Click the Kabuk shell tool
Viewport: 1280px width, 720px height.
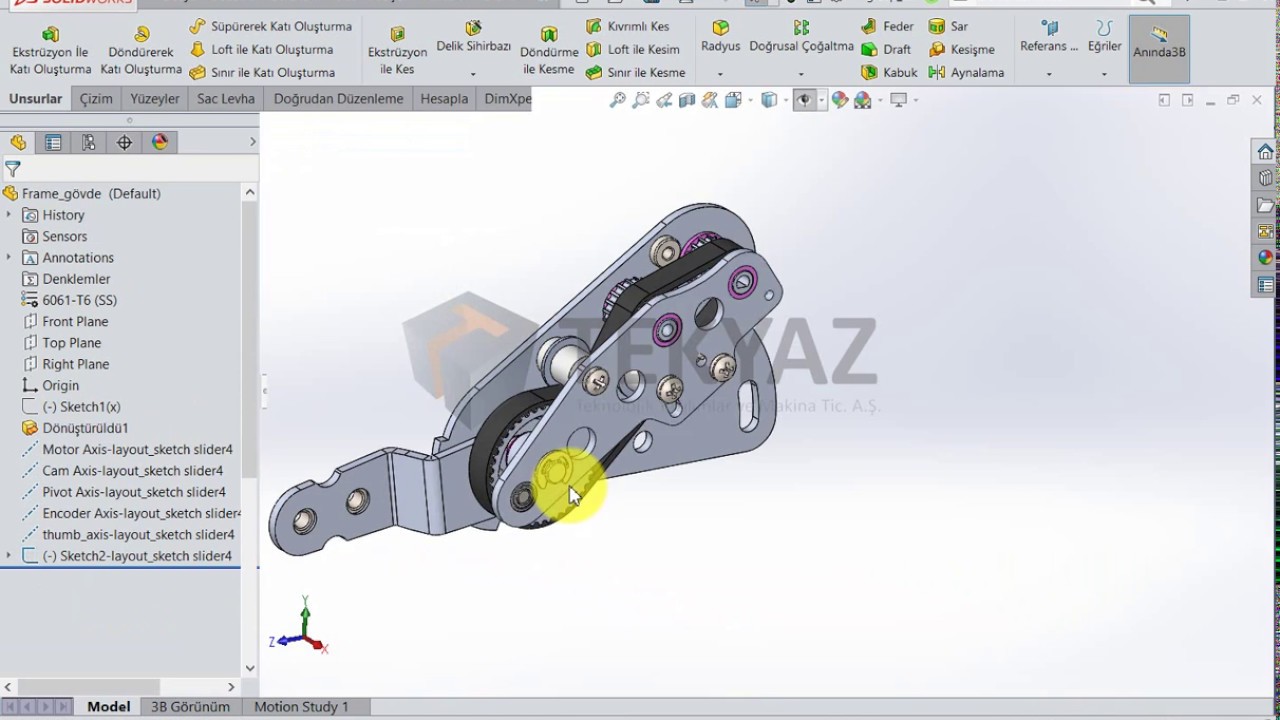[889, 72]
